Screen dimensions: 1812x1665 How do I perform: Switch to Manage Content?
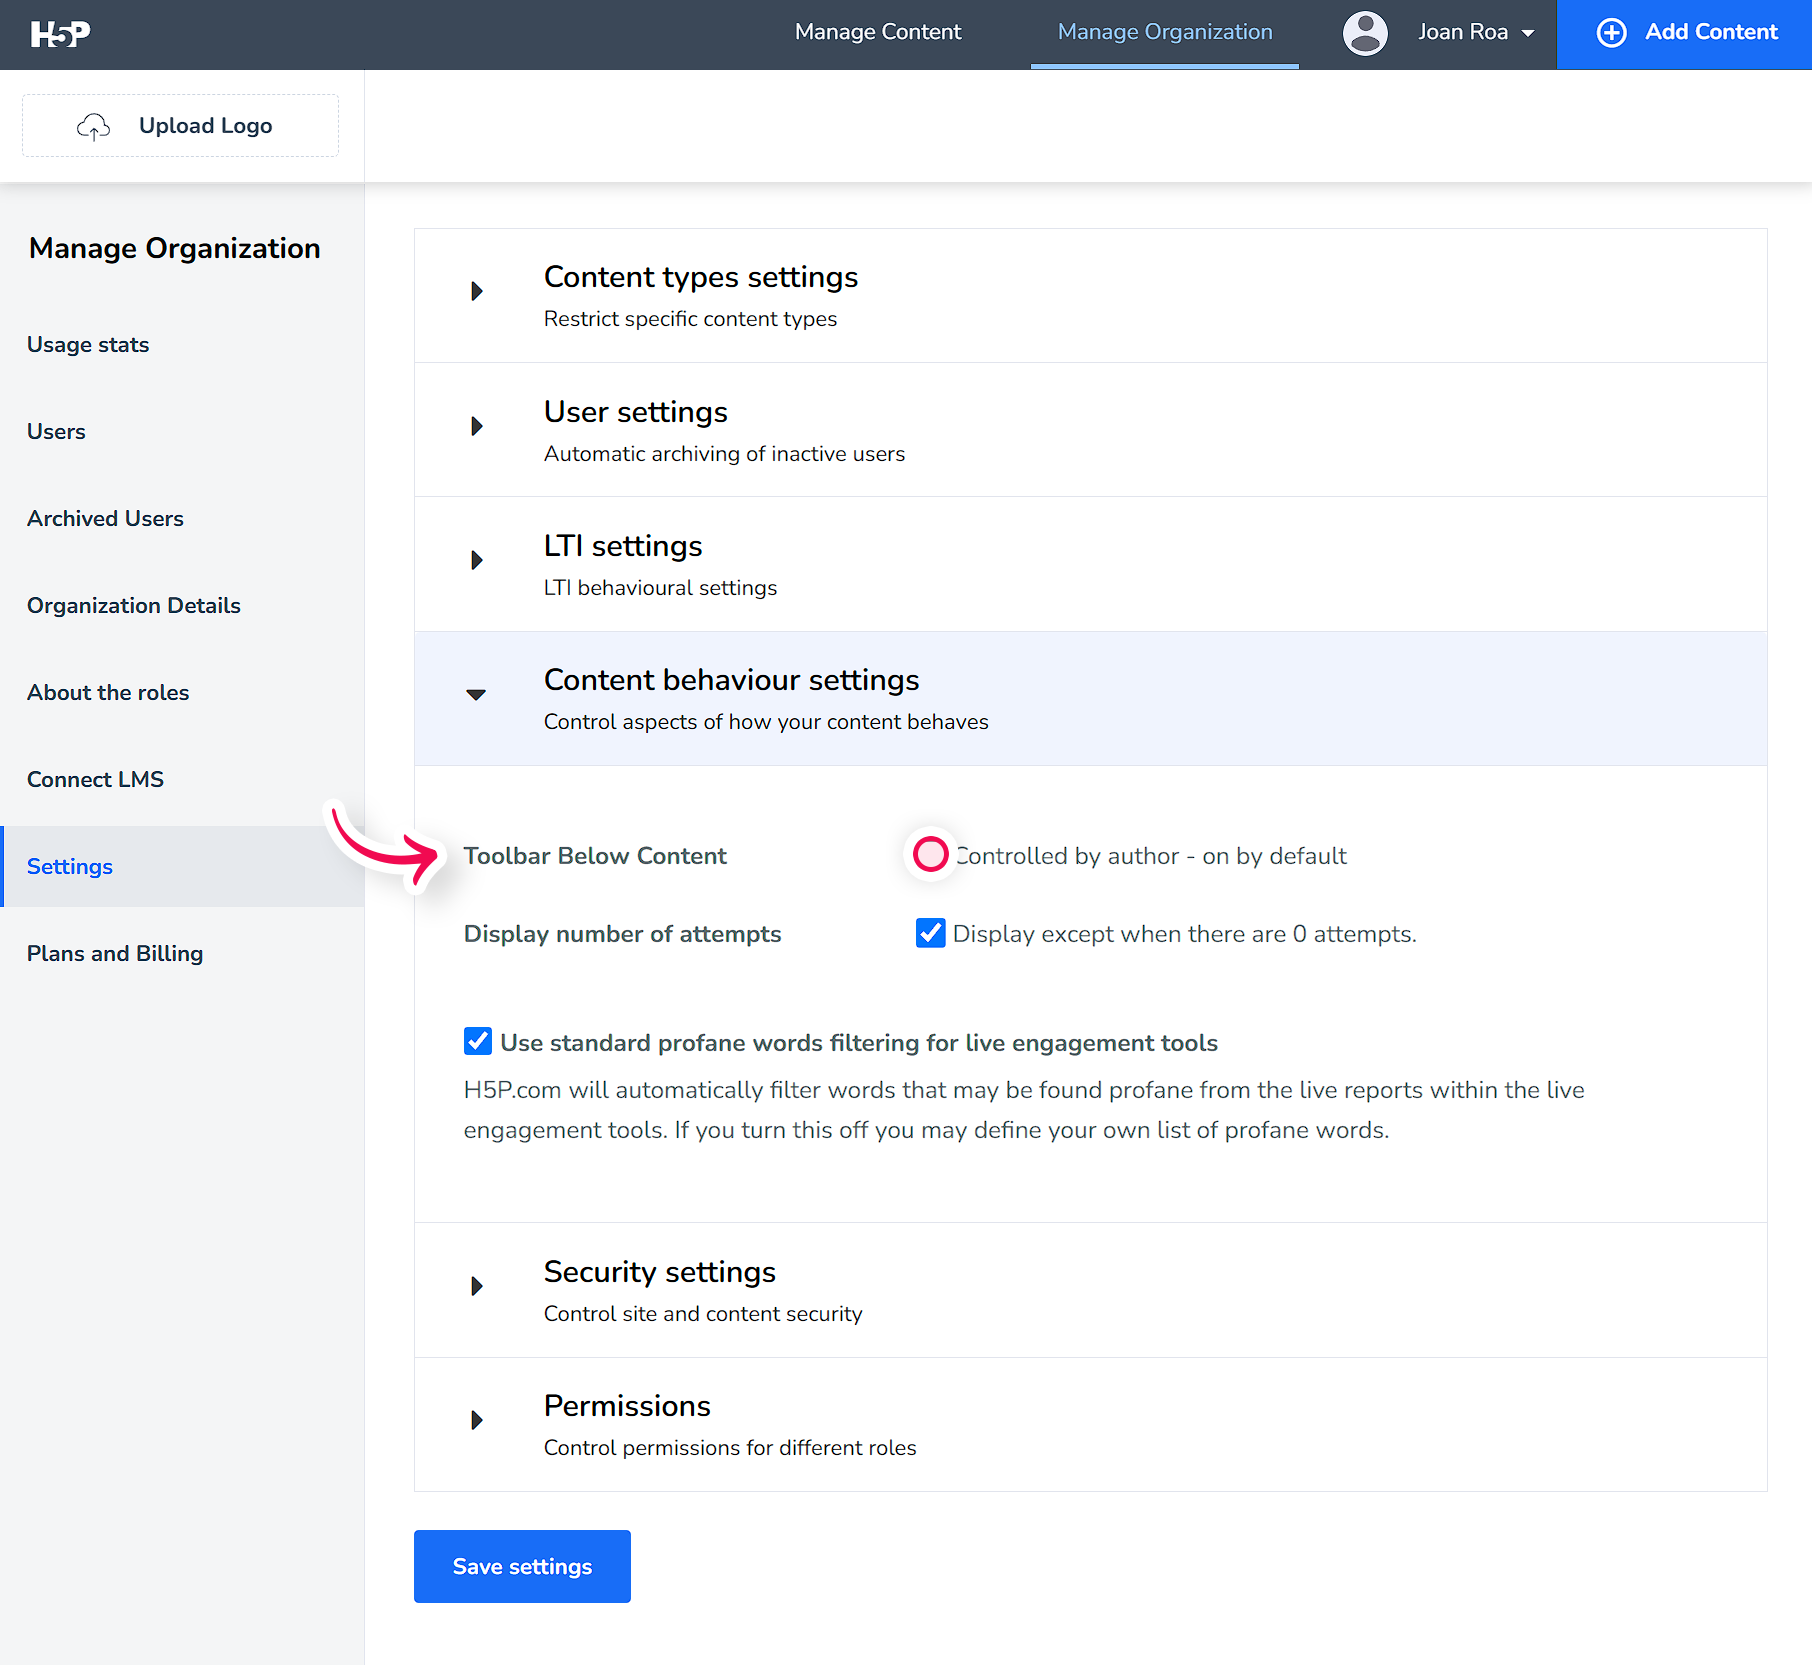[x=877, y=31]
